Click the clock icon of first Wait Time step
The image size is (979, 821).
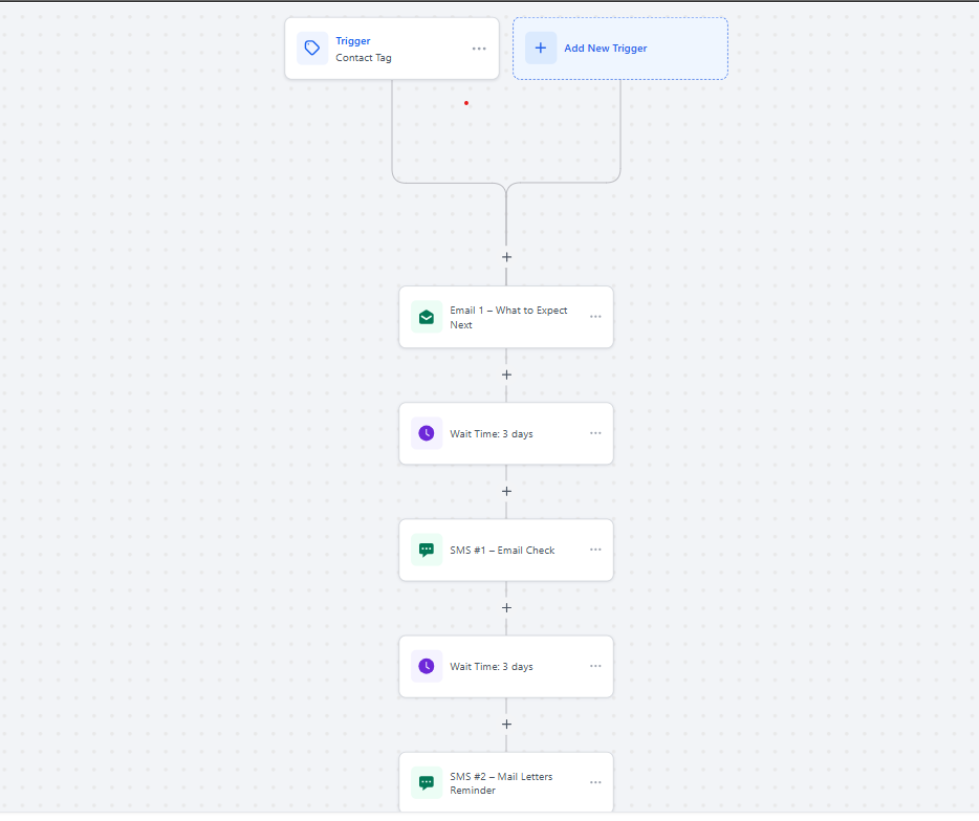click(x=426, y=433)
